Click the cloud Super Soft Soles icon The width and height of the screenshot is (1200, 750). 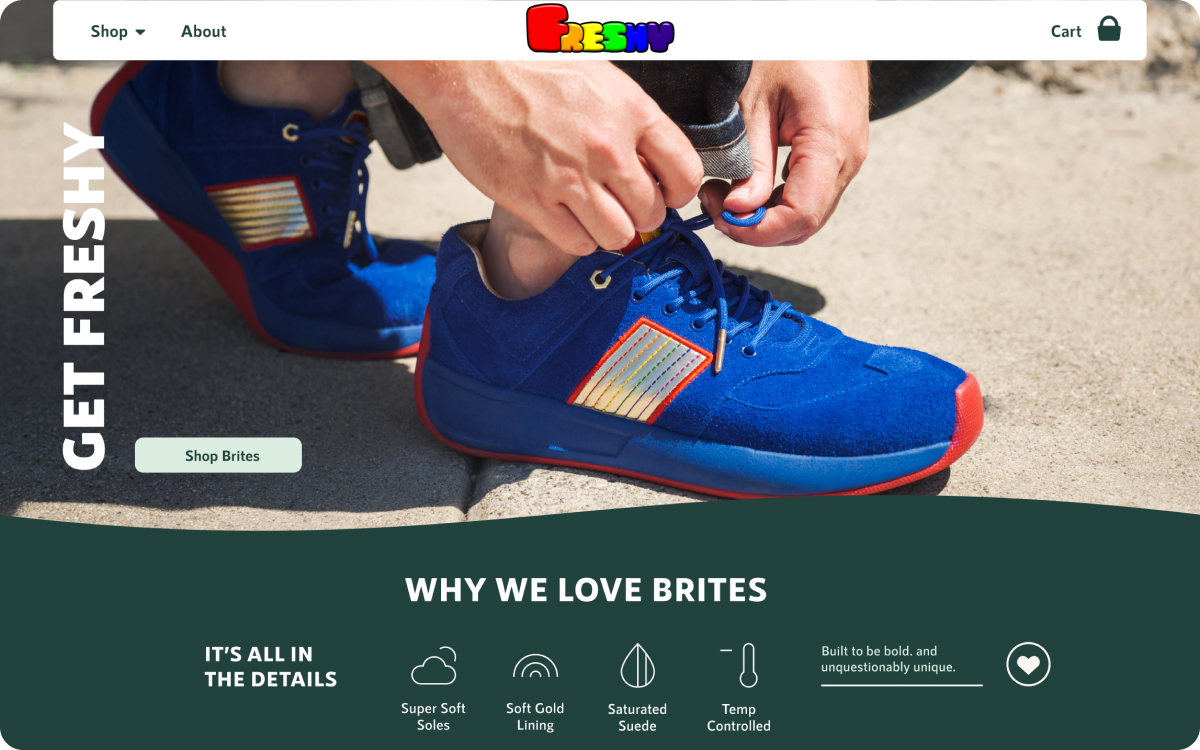click(x=434, y=666)
